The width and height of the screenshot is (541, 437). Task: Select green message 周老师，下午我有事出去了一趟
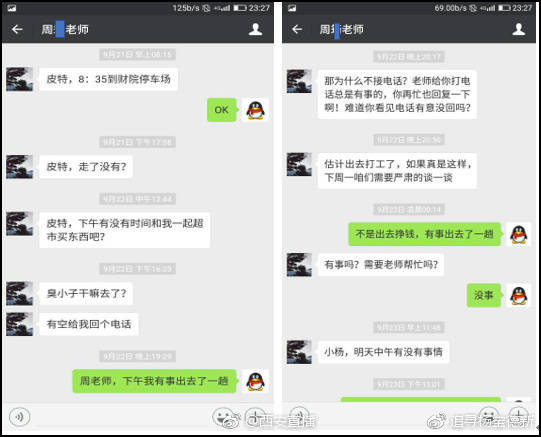pyautogui.click(x=154, y=381)
